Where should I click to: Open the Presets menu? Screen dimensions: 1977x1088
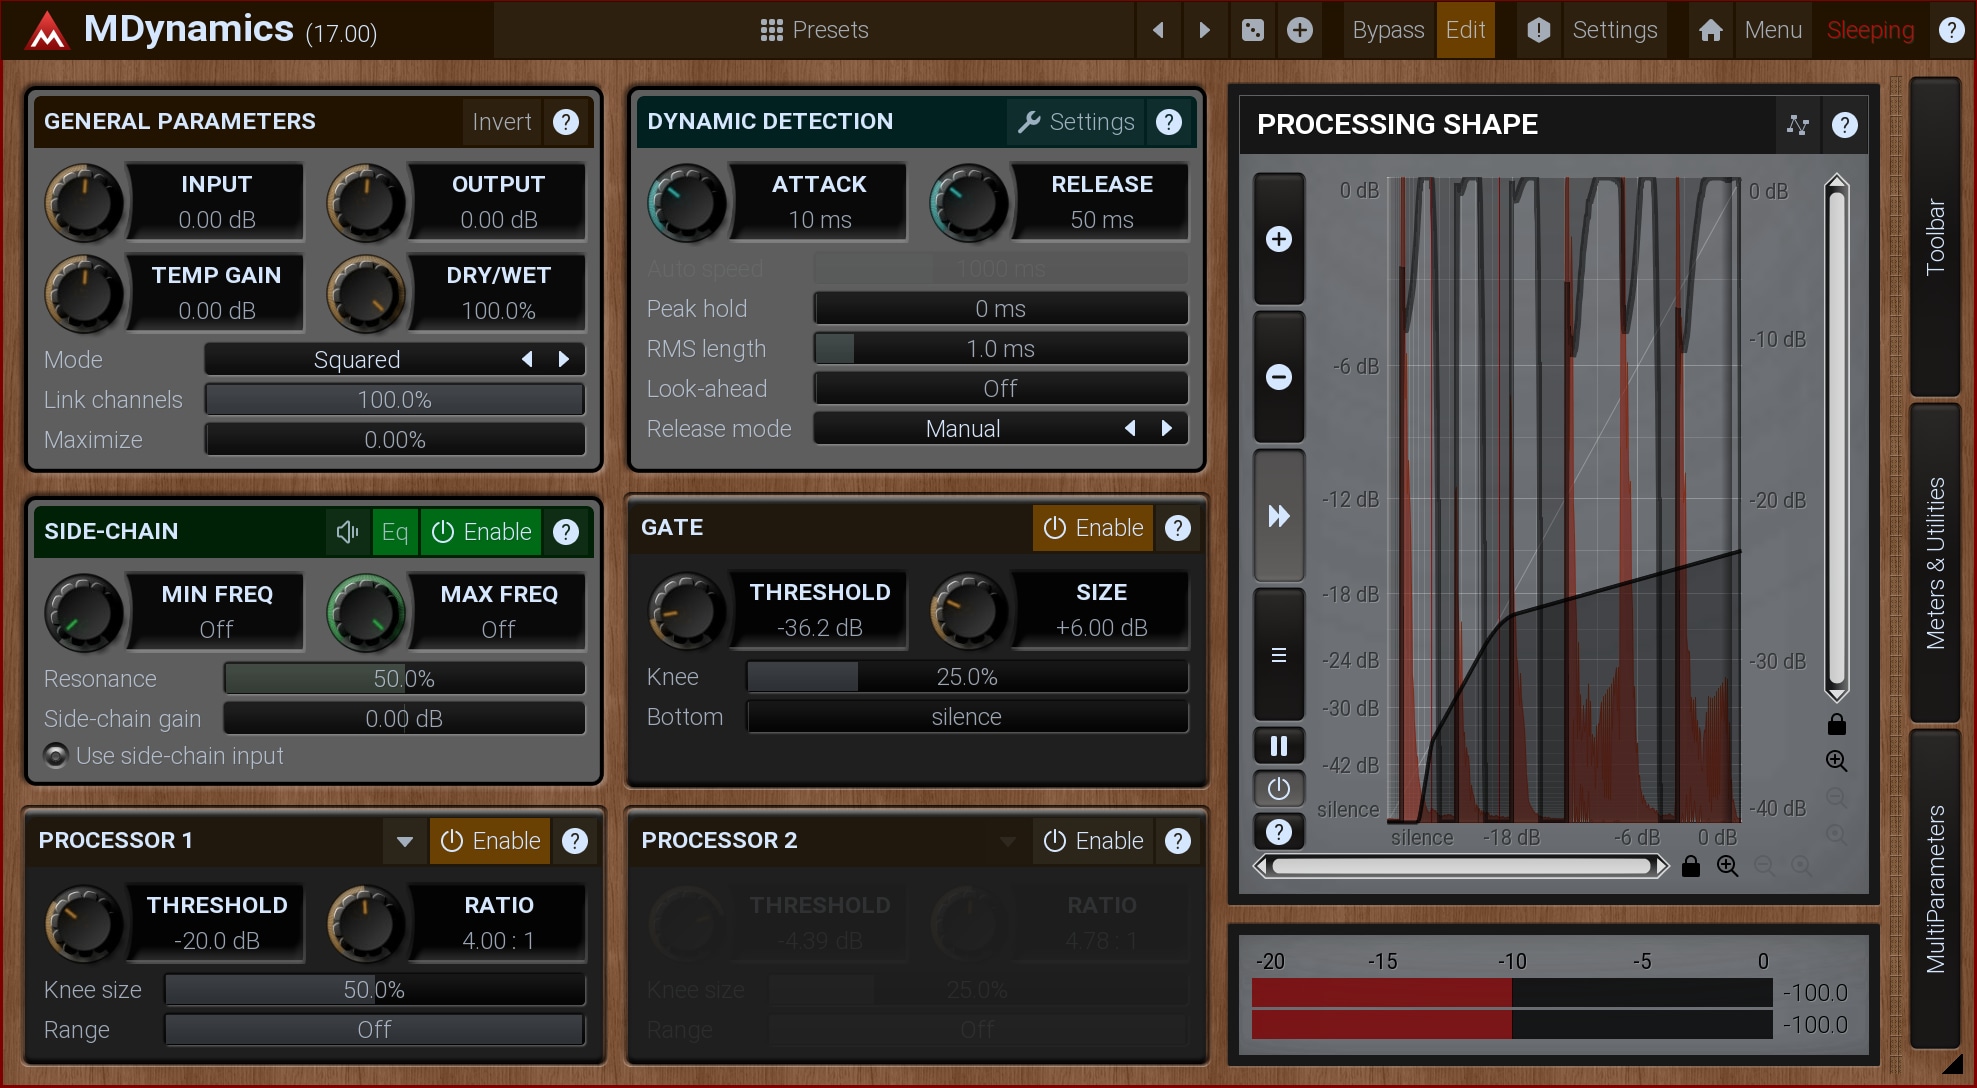coord(814,30)
